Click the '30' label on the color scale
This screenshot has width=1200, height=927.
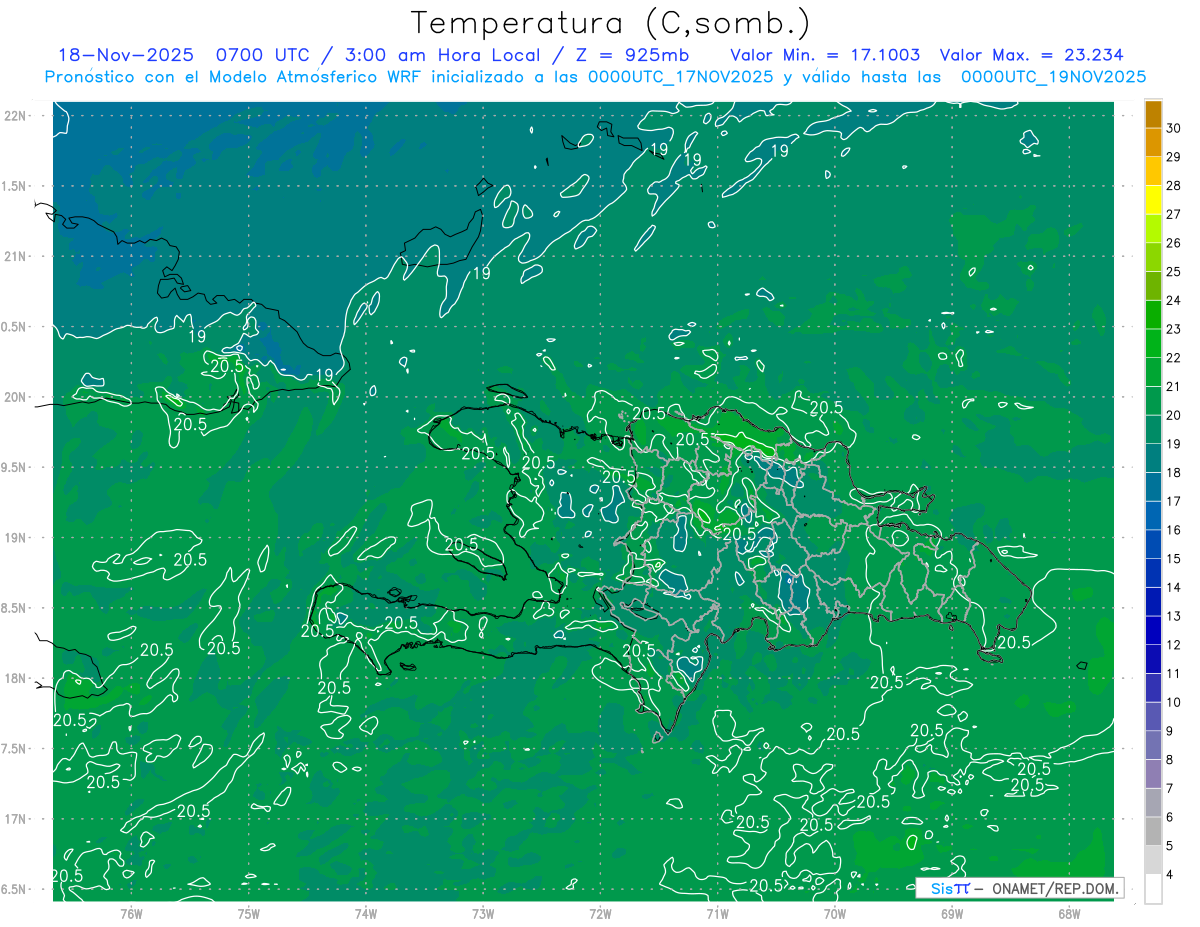tap(1174, 128)
